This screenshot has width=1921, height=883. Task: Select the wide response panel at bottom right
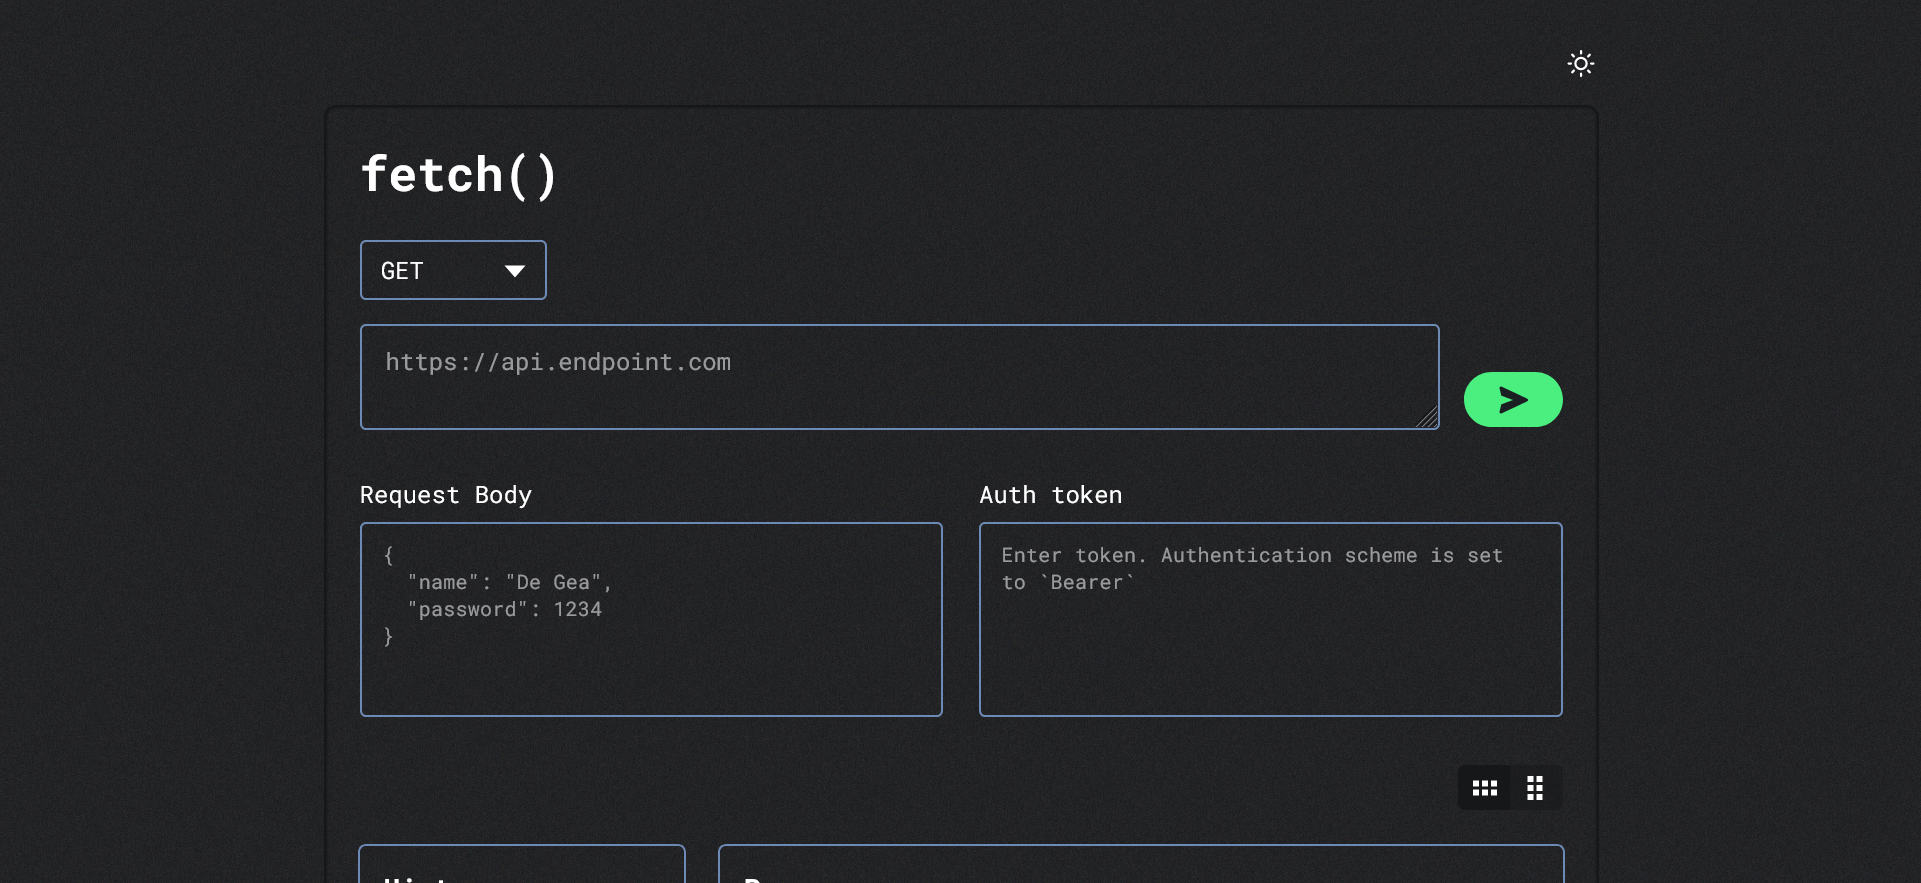1140,866
